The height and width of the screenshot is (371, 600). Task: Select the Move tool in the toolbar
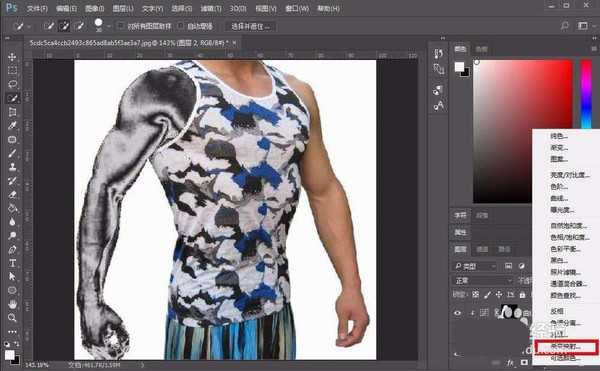pos(12,57)
